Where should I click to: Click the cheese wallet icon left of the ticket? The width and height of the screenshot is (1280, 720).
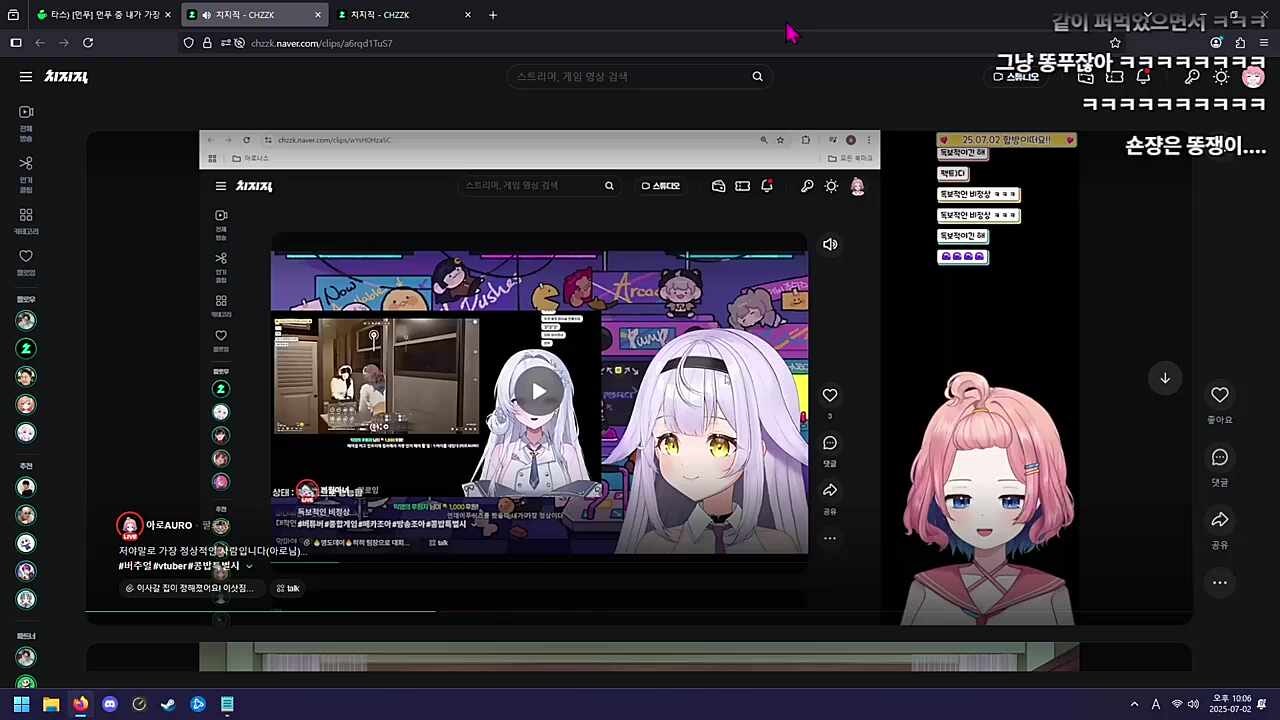(x=1086, y=77)
